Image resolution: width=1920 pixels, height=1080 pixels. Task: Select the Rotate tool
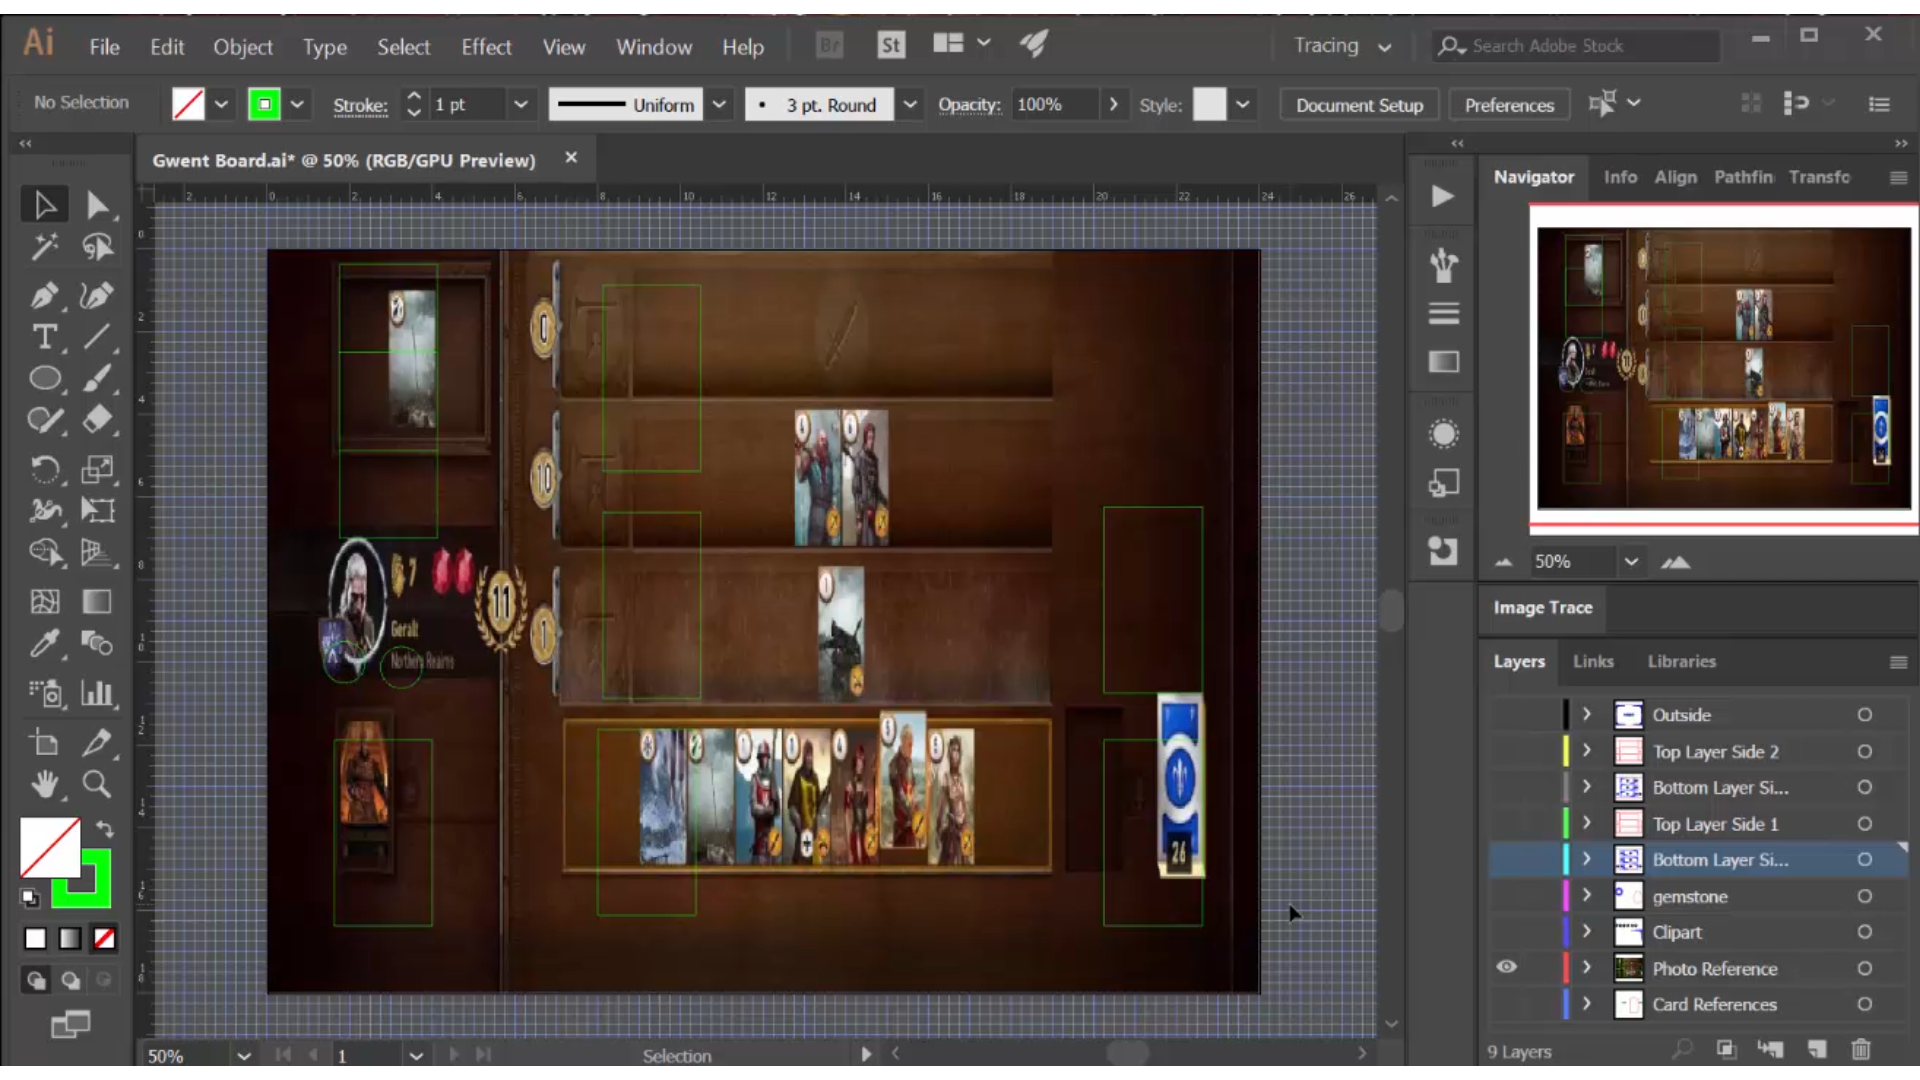[44, 469]
